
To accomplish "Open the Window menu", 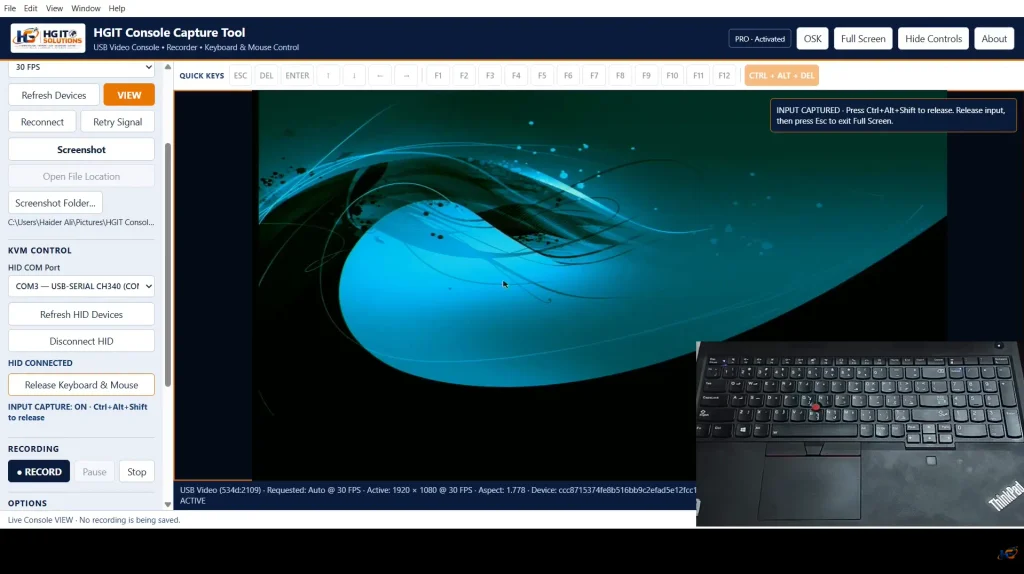I will tap(86, 8).
